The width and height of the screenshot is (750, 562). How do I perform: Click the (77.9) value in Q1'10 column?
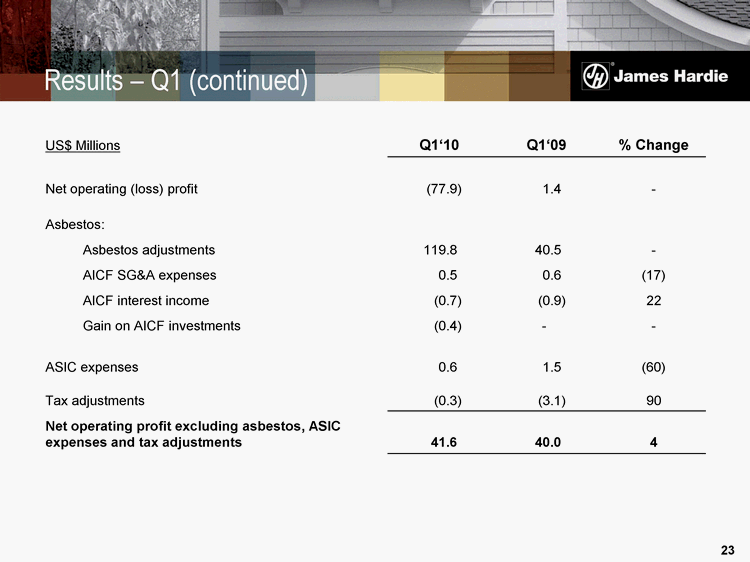click(x=444, y=188)
